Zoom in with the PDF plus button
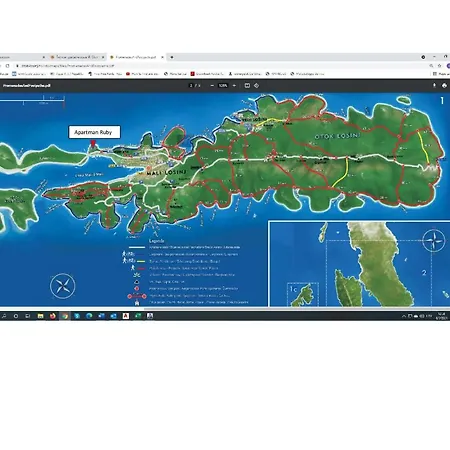450x450 pixels. (234, 86)
